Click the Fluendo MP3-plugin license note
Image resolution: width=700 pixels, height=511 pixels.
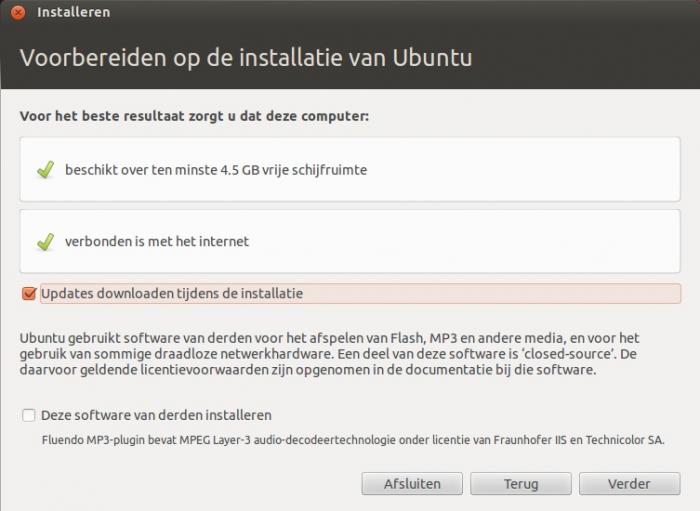tap(353, 440)
